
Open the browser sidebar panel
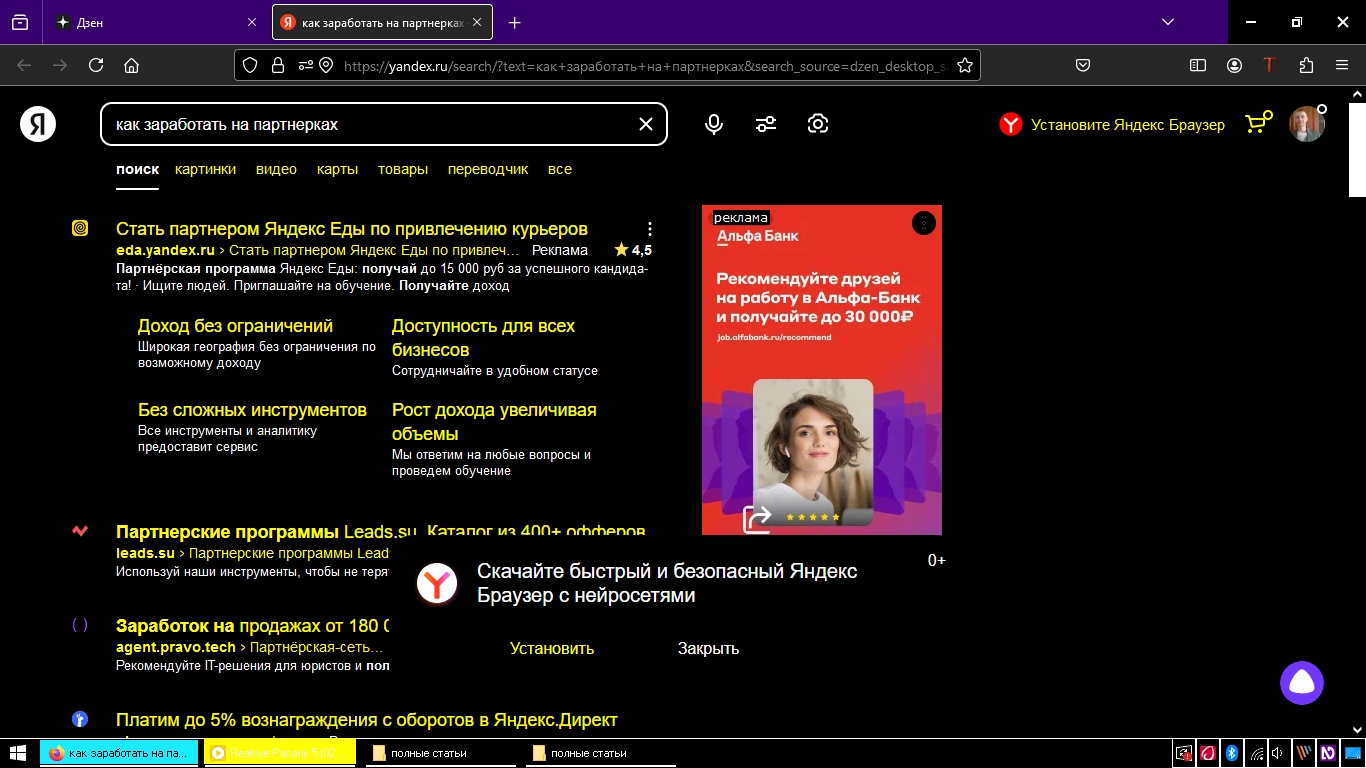(x=1198, y=65)
